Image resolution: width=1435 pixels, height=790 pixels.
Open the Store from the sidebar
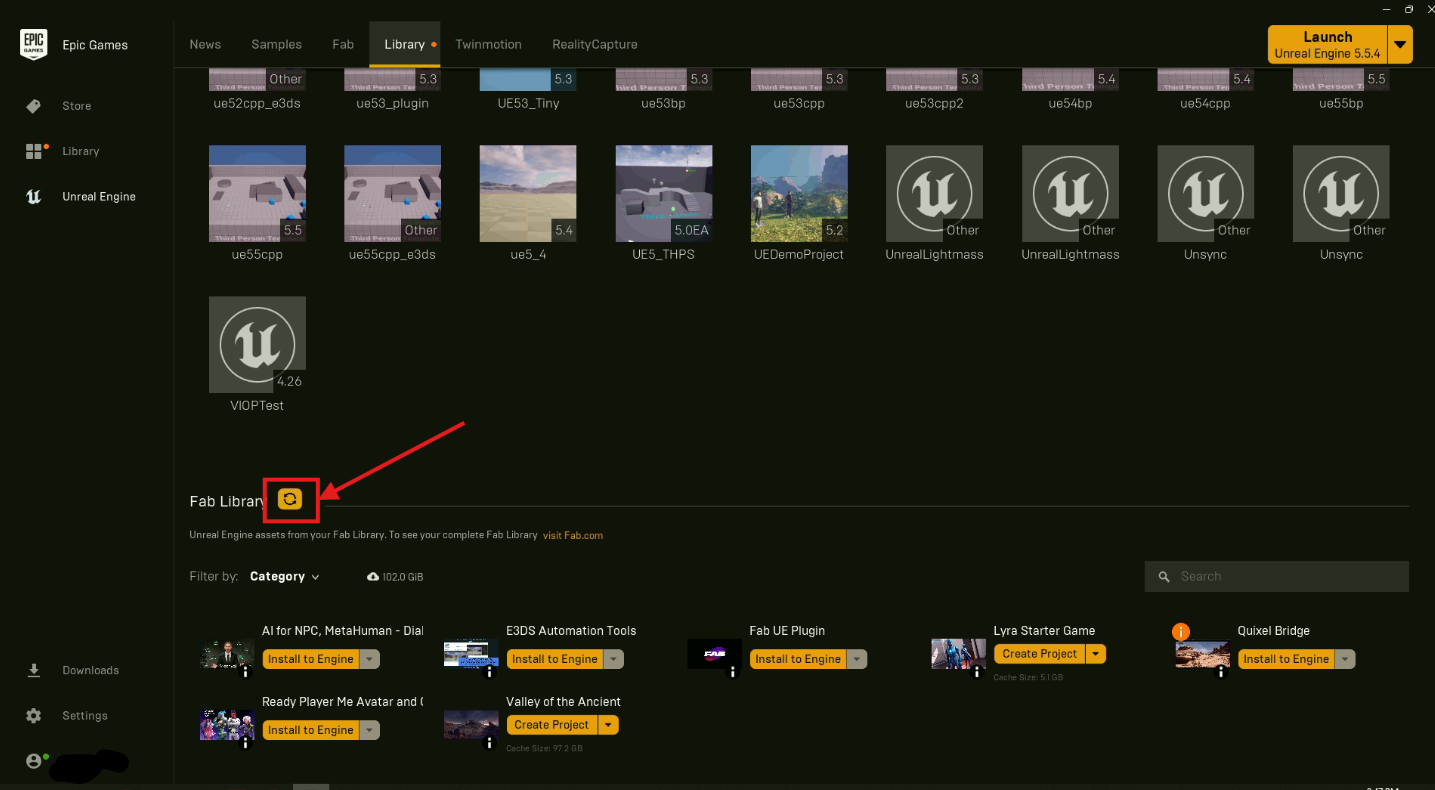(76, 106)
